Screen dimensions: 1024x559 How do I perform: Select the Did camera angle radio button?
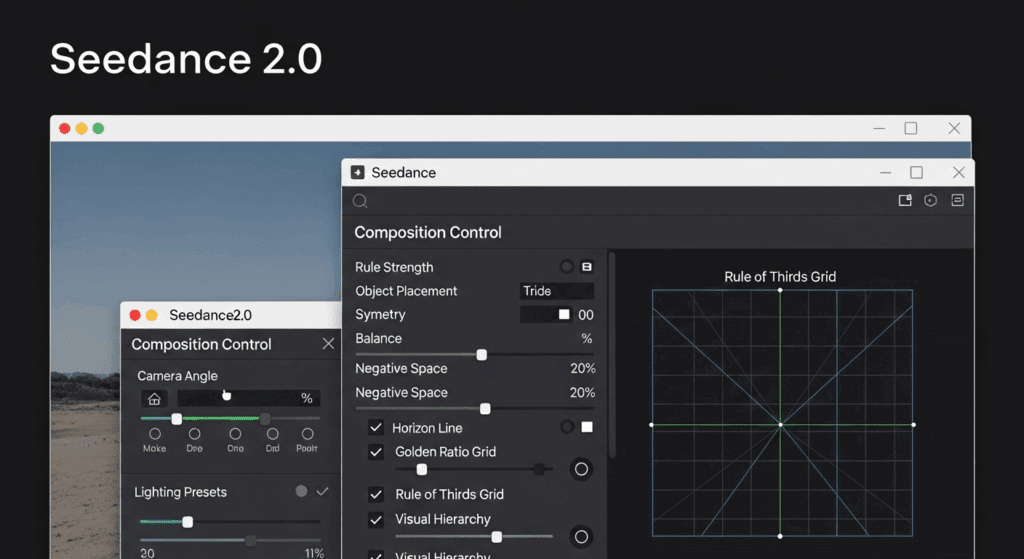coord(272,434)
